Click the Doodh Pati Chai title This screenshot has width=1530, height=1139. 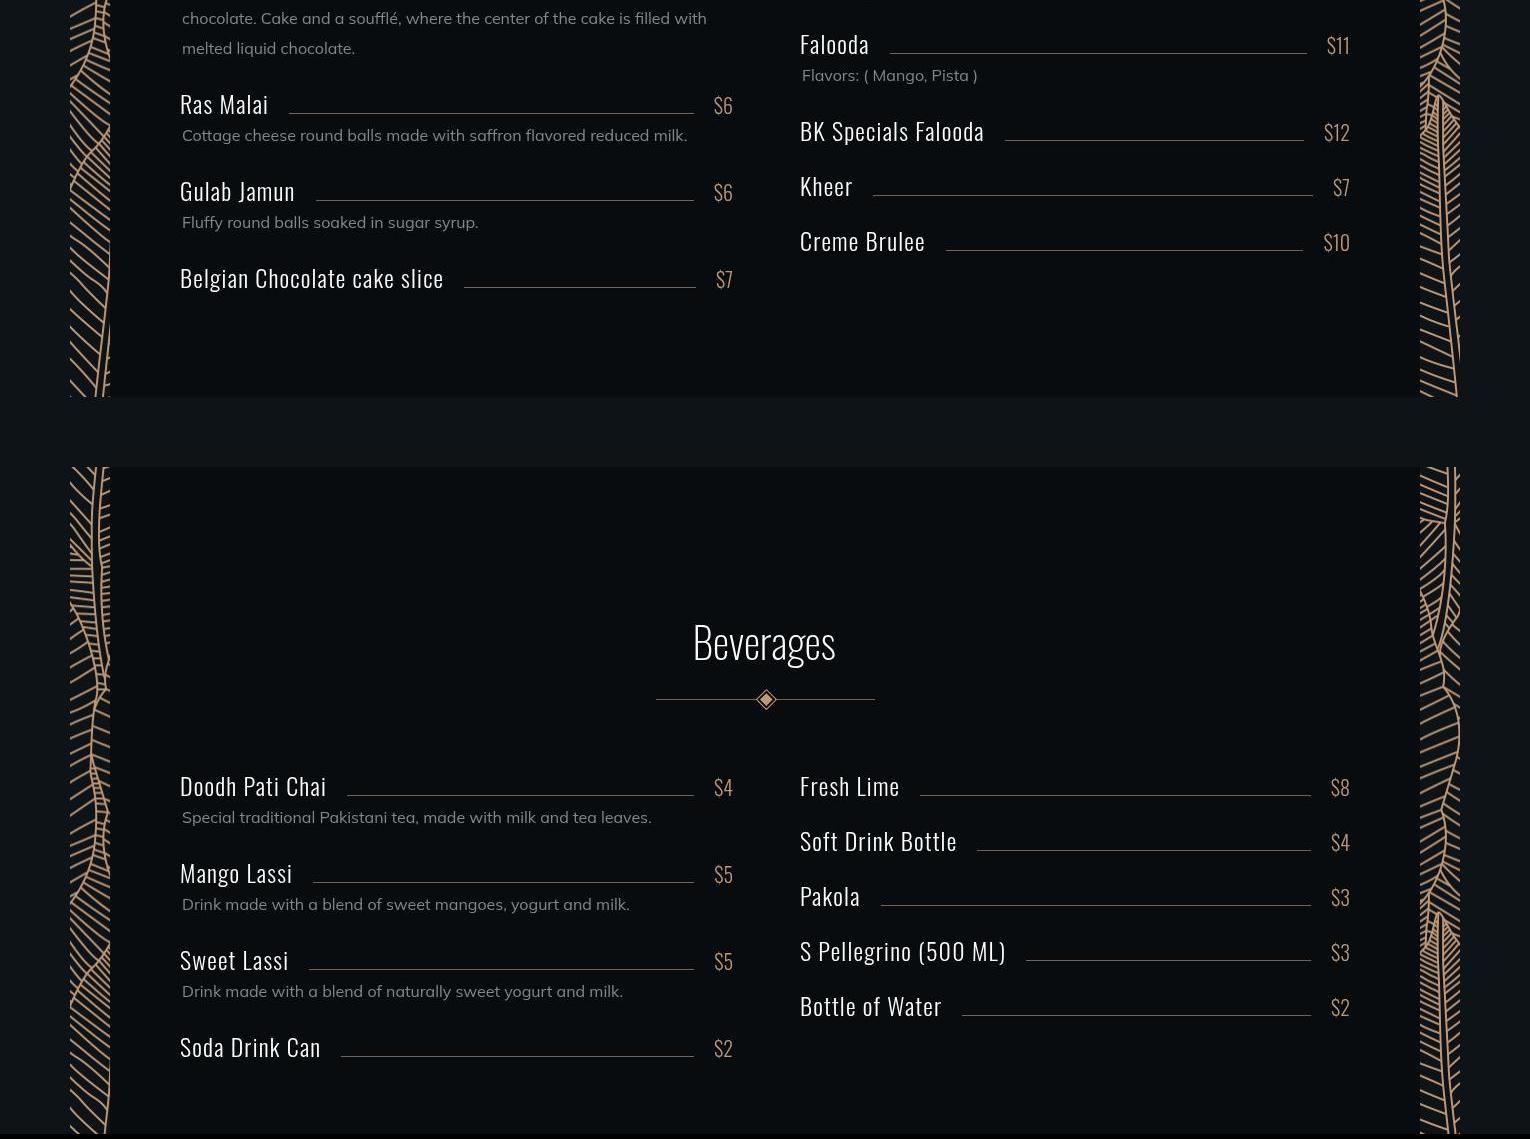click(x=253, y=787)
